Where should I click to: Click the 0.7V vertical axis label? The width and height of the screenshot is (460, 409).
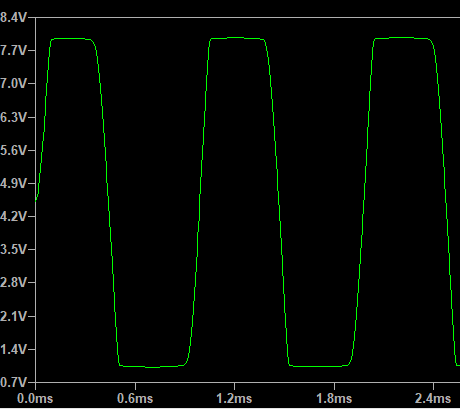pos(13,382)
